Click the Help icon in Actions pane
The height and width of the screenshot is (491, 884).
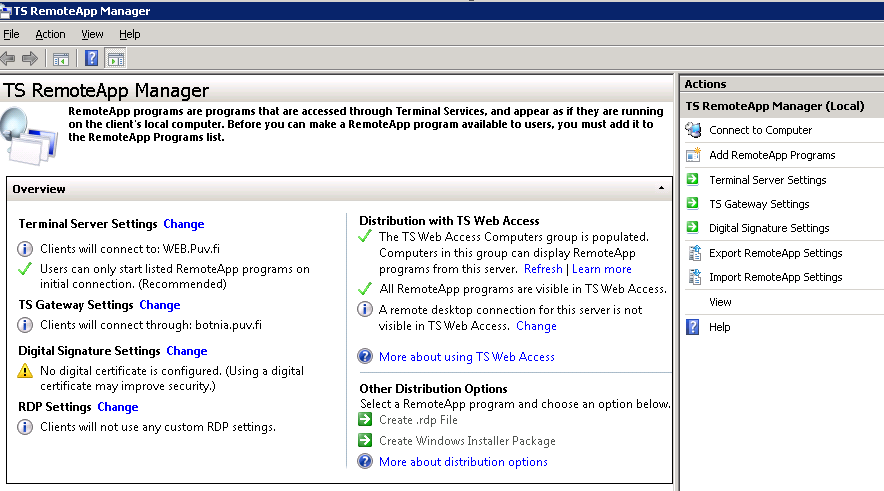pyautogui.click(x=693, y=327)
